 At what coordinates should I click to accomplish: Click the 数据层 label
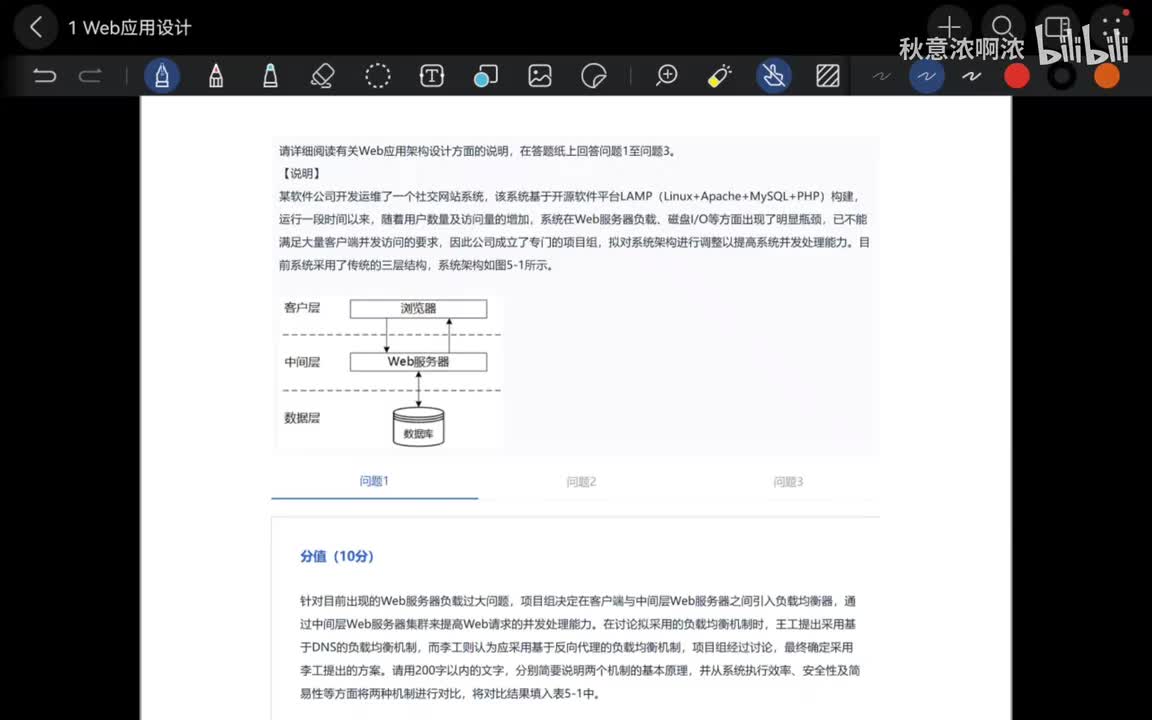click(x=302, y=418)
